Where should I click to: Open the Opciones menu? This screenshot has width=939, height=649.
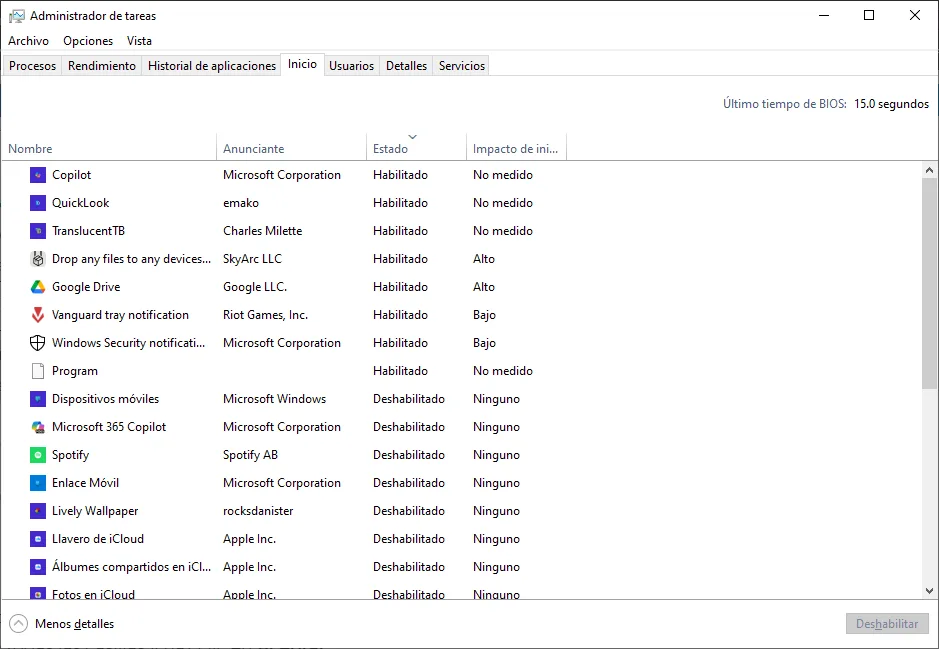88,41
